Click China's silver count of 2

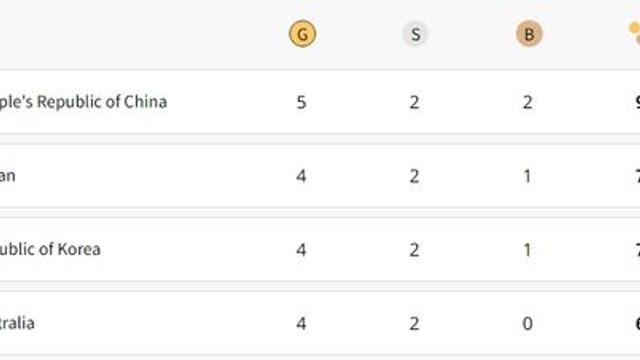(414, 102)
